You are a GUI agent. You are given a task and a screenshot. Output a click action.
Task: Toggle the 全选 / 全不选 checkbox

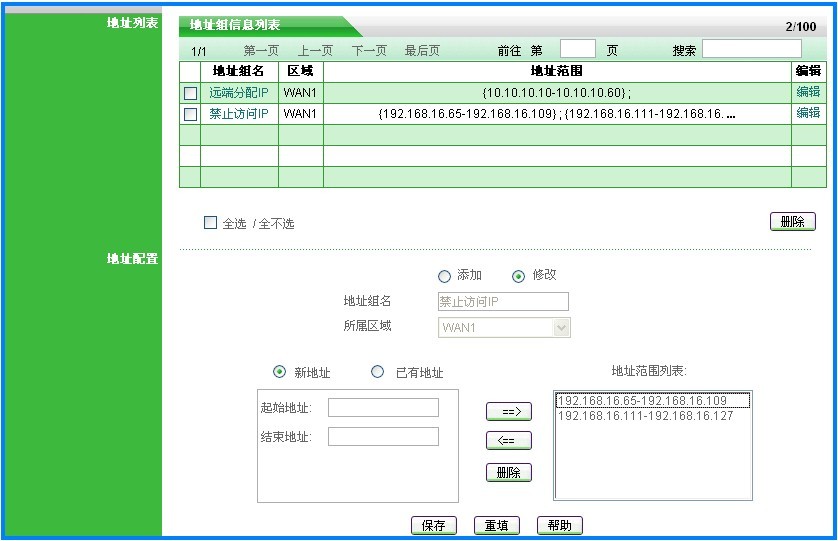pos(210,223)
